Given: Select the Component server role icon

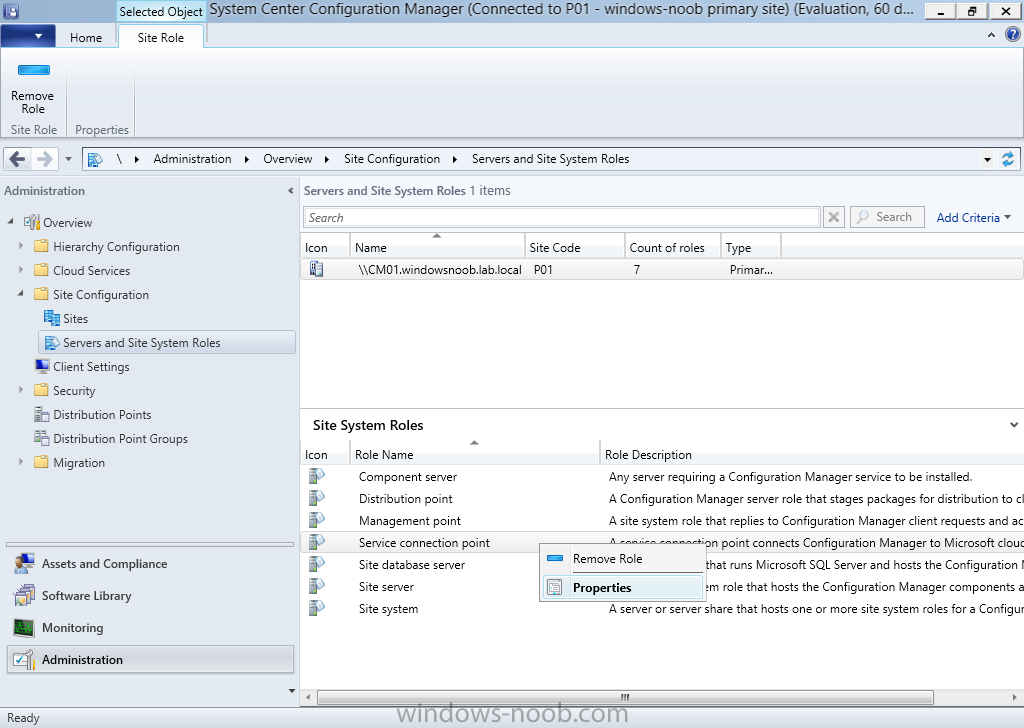Looking at the screenshot, I should pyautogui.click(x=317, y=476).
